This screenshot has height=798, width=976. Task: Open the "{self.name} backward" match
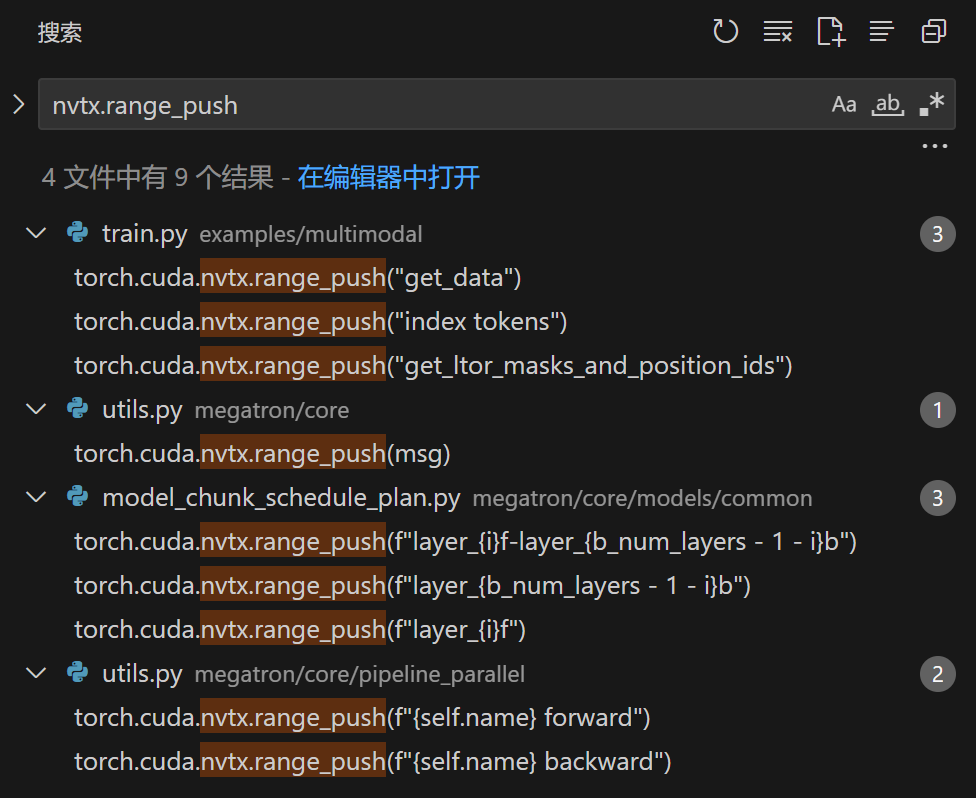tap(372, 762)
